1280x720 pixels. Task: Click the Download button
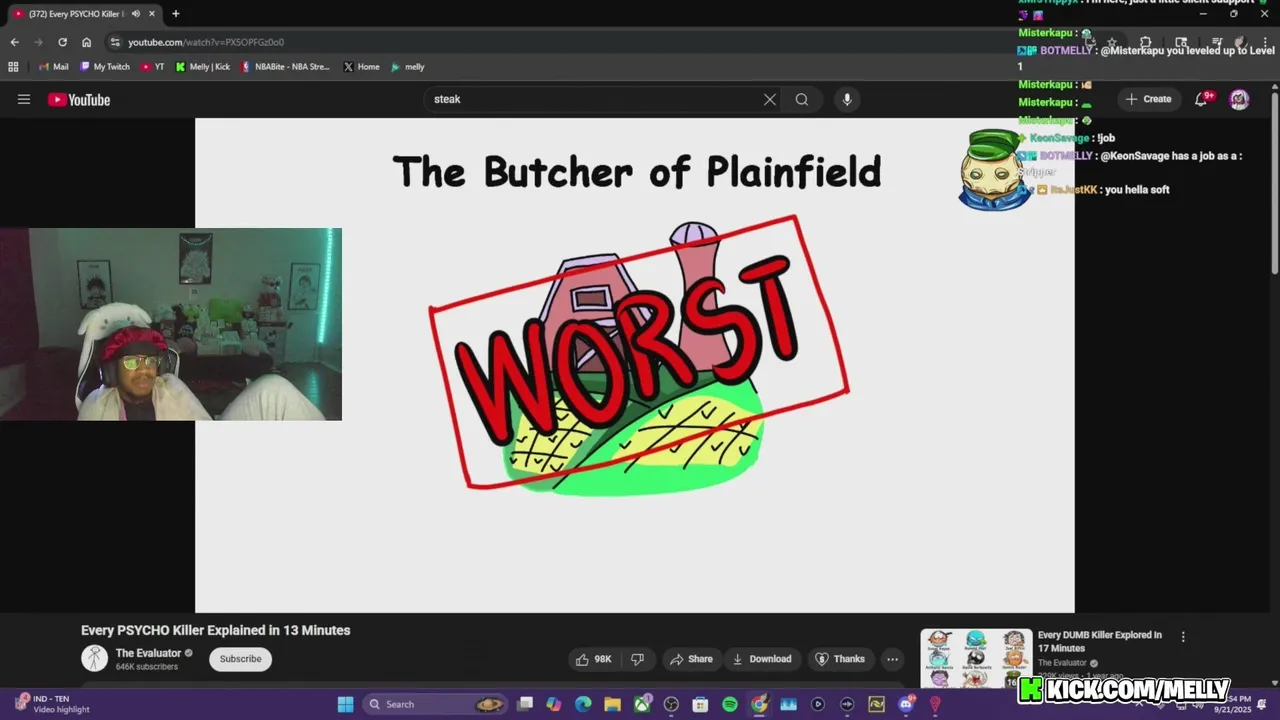pos(762,659)
